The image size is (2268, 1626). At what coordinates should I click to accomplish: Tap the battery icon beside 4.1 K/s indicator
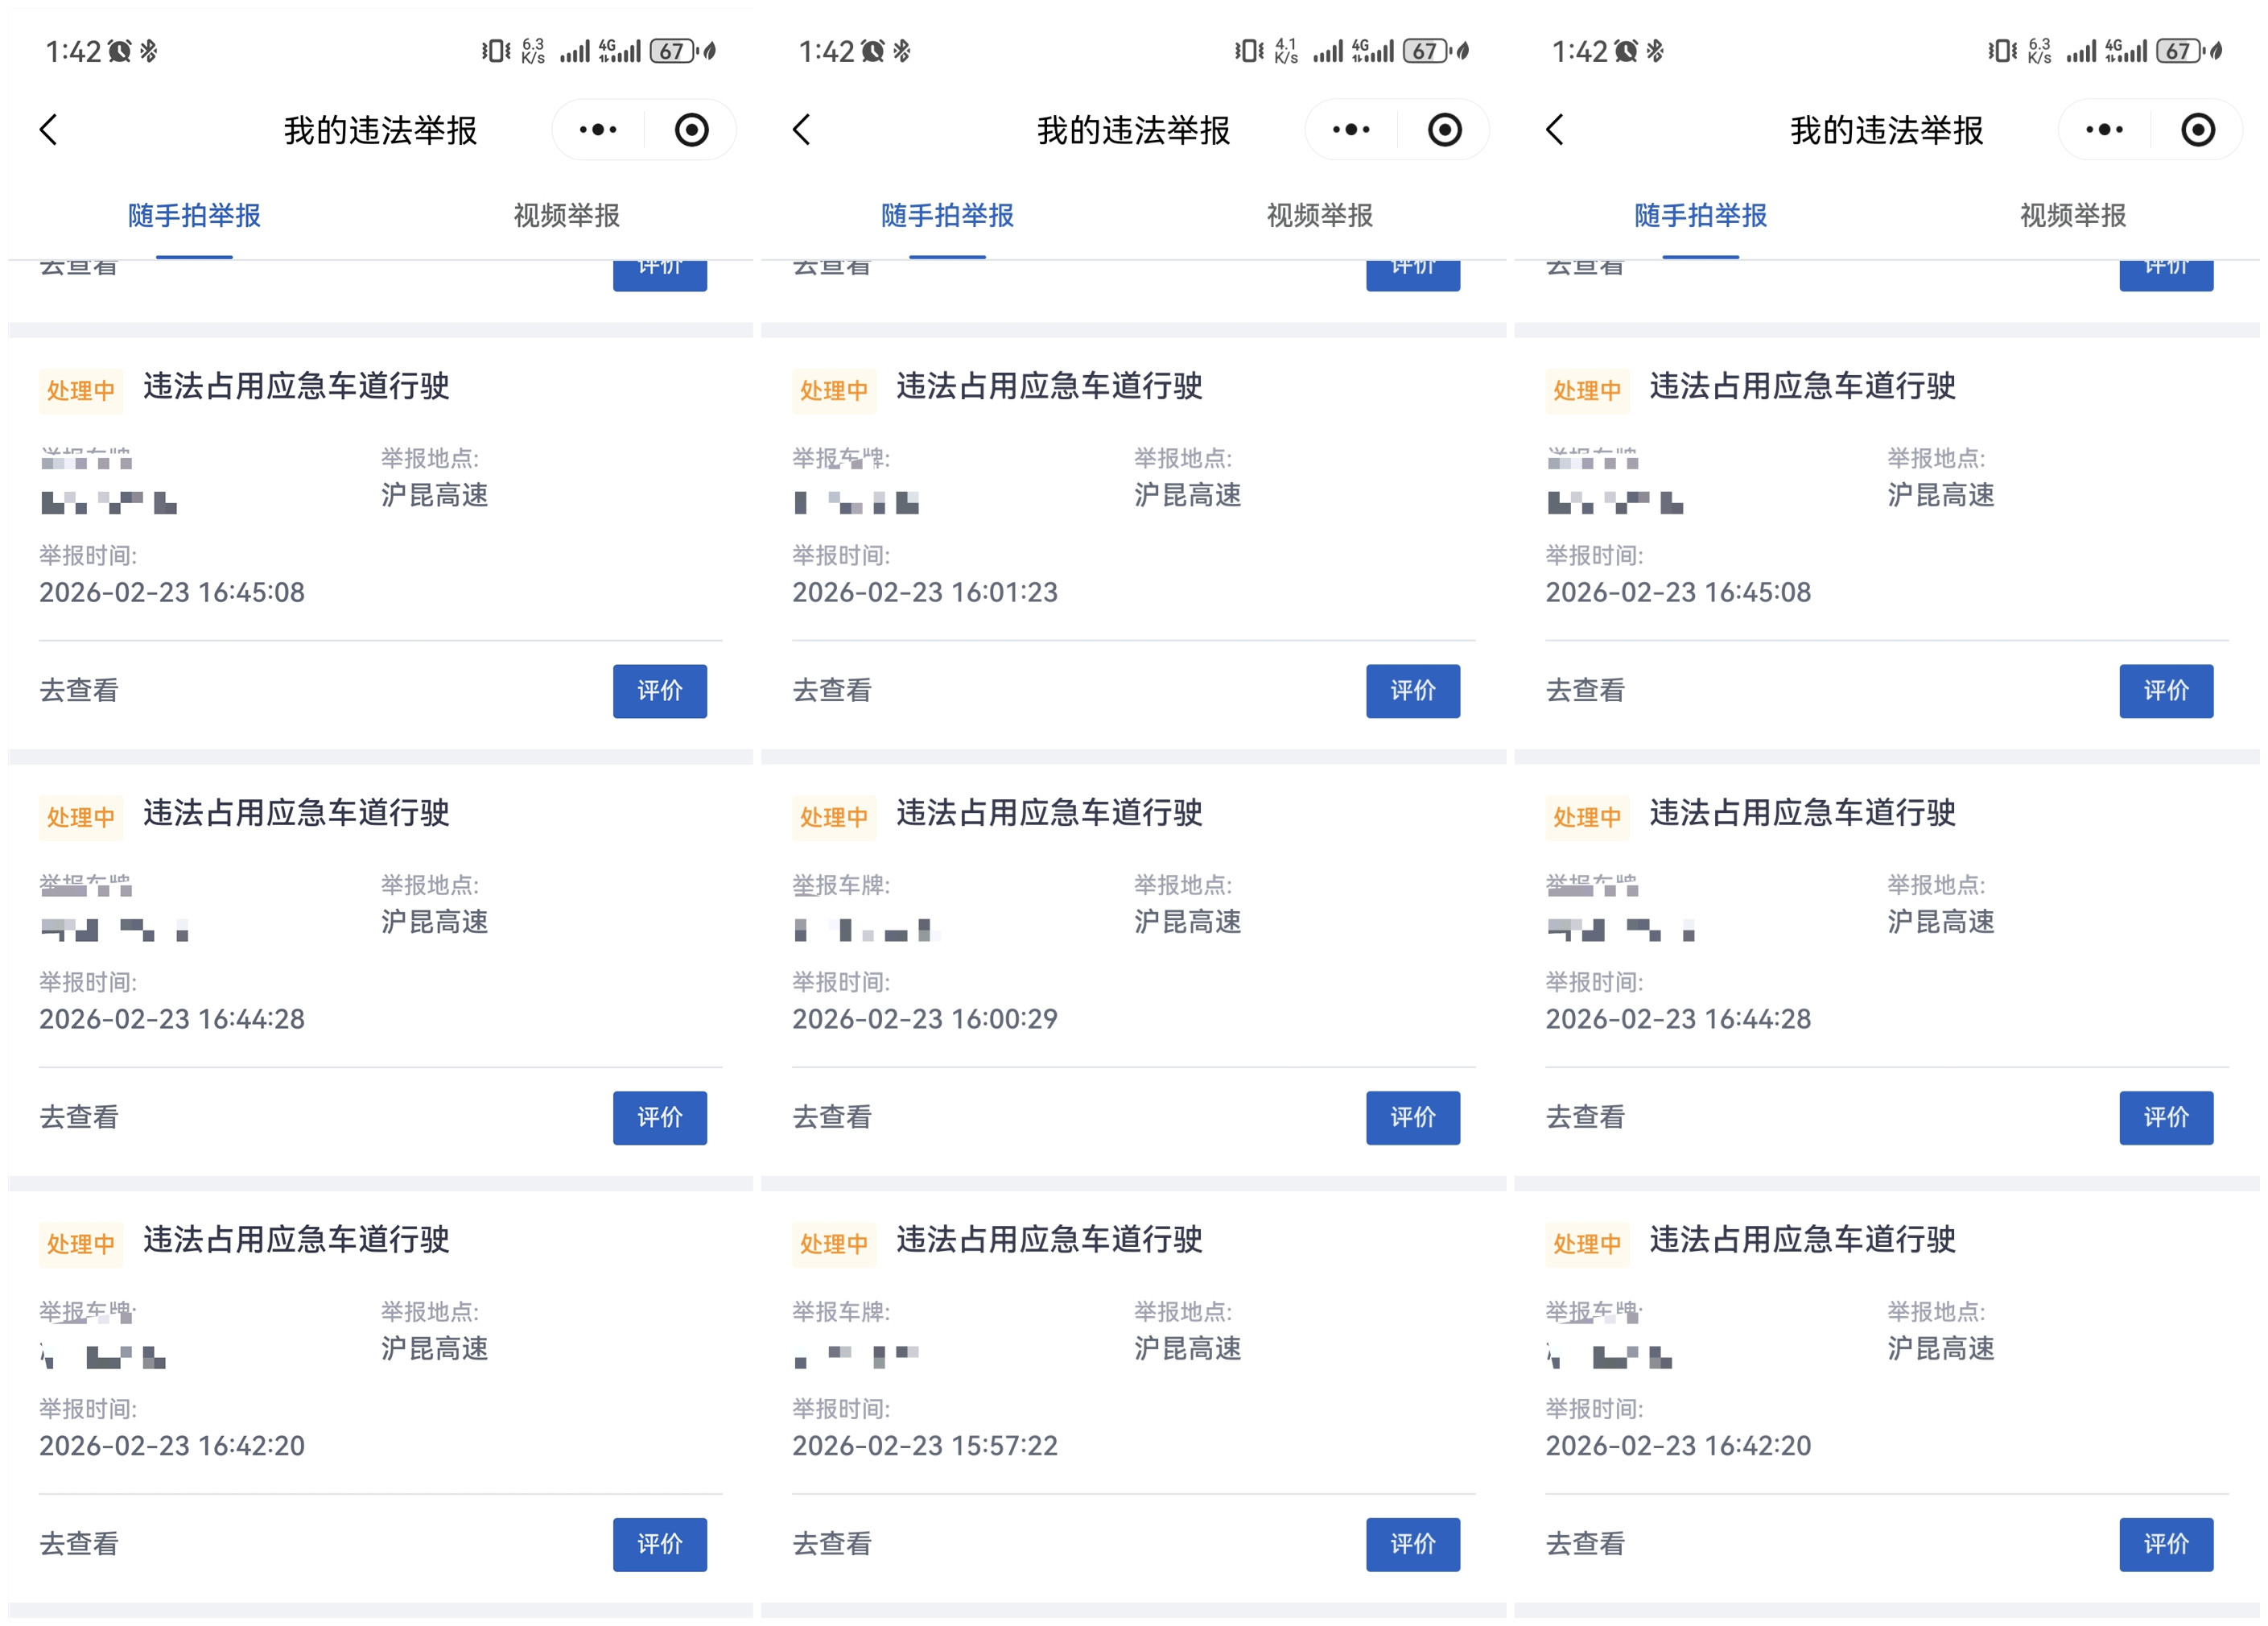click(x=1425, y=51)
